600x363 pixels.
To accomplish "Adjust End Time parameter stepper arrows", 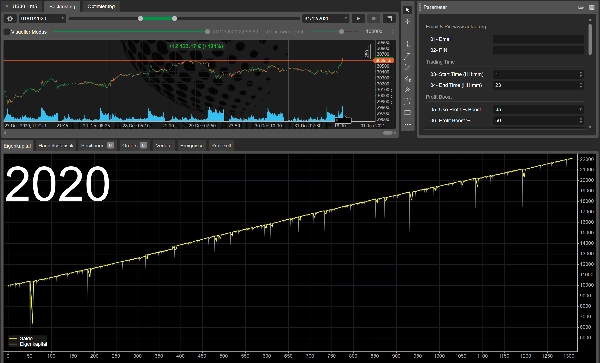I will click(x=580, y=85).
